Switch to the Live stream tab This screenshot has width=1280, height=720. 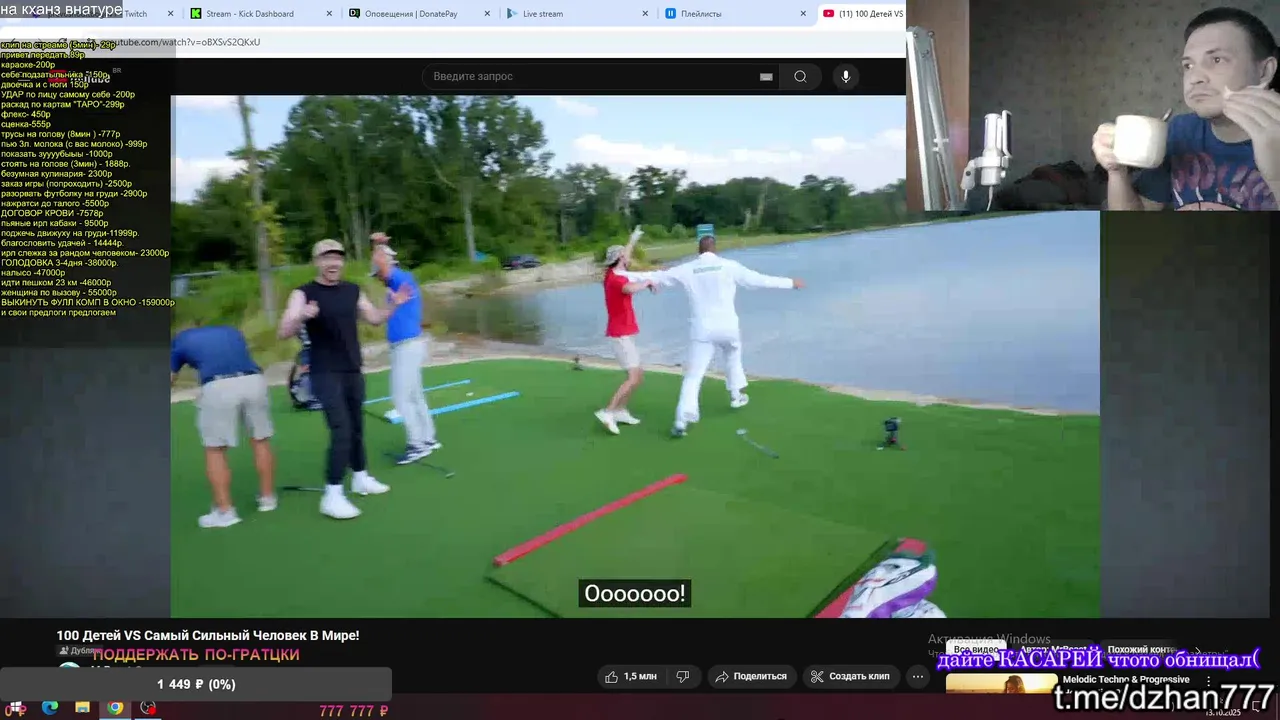pos(579,14)
